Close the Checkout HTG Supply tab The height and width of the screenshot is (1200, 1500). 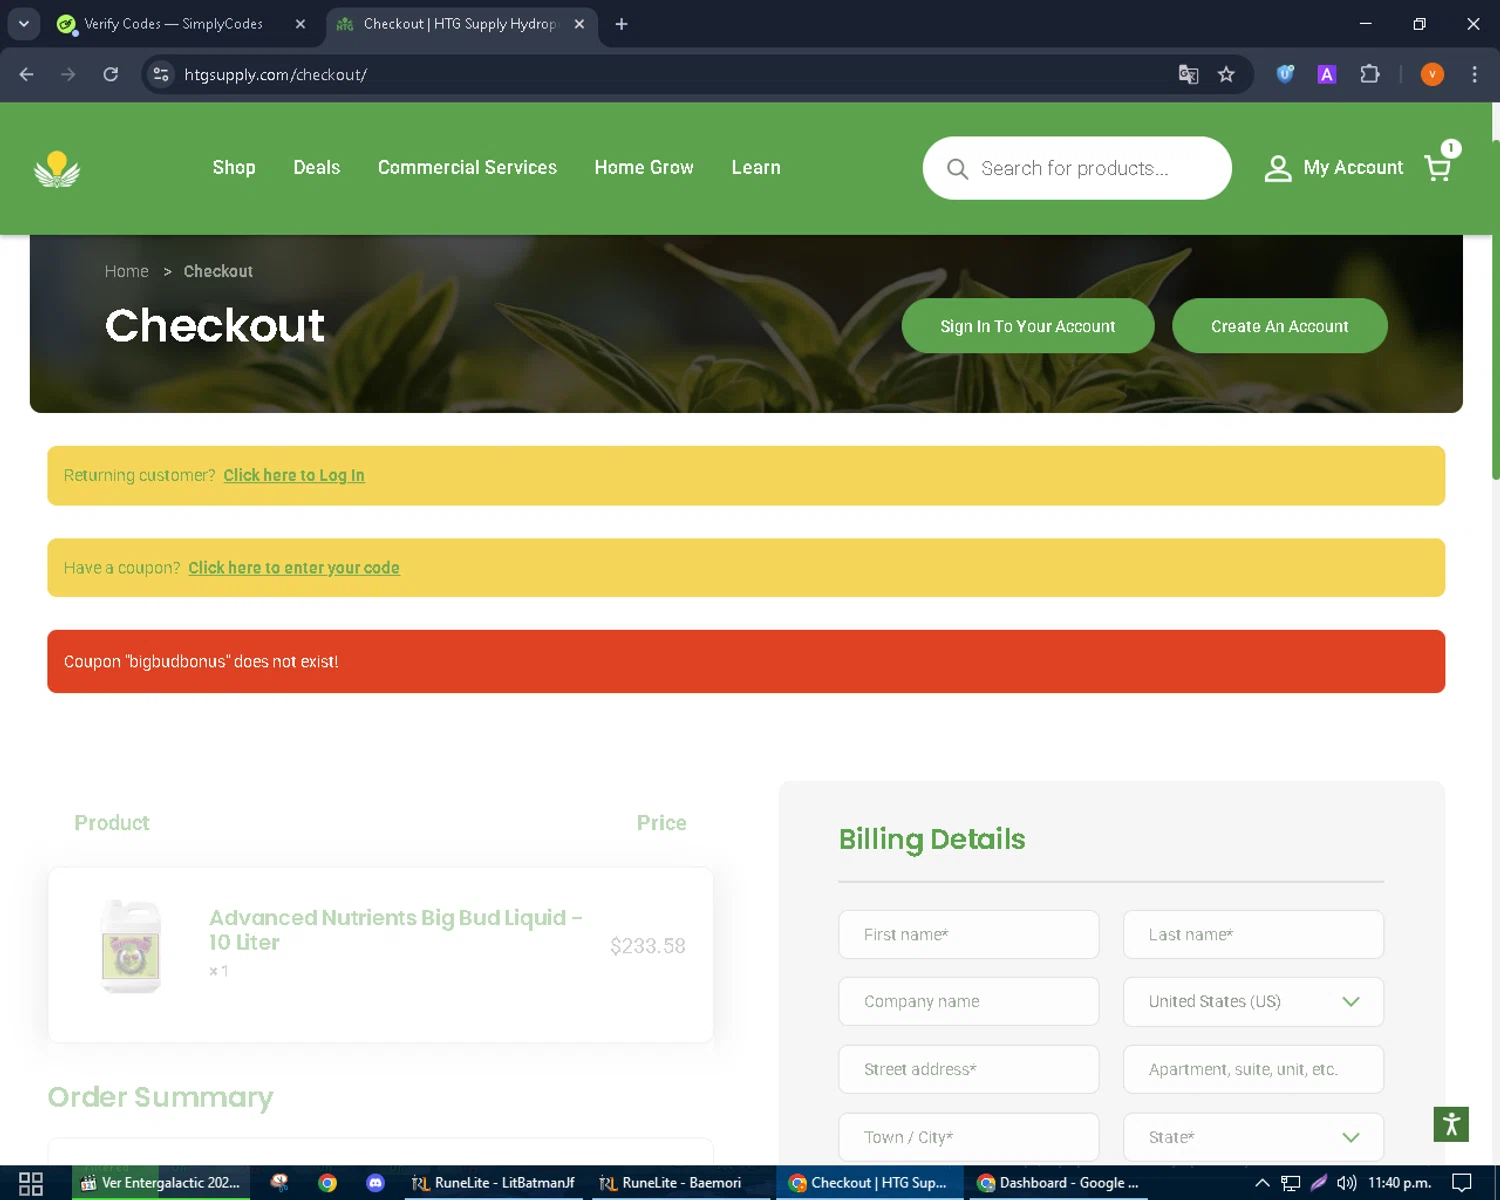coord(579,24)
